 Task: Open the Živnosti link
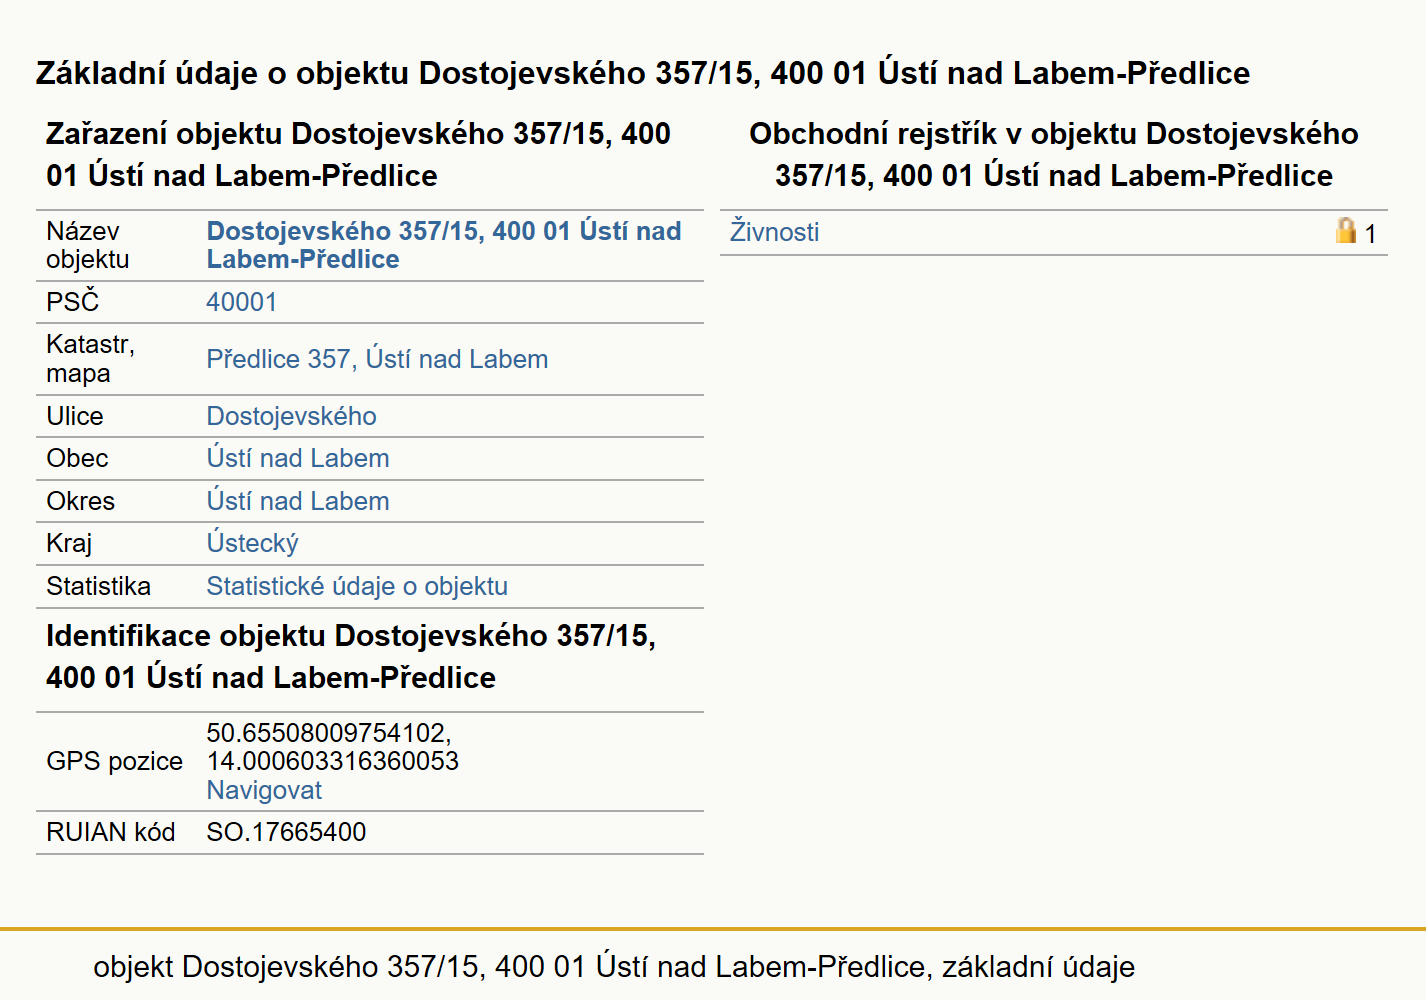[774, 232]
